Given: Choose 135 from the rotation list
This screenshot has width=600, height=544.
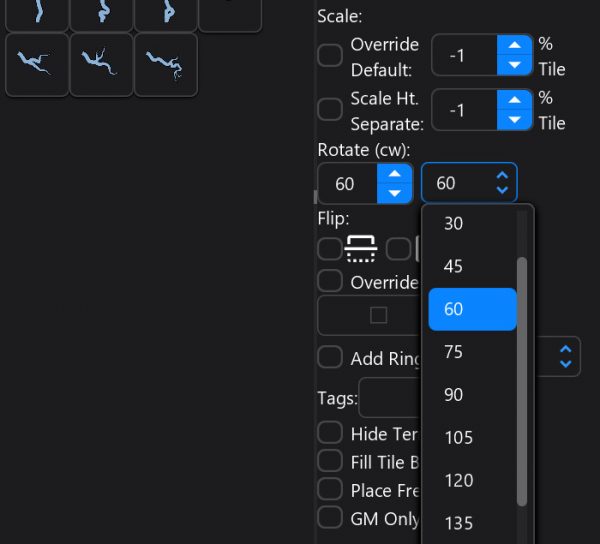Looking at the screenshot, I should click(472, 523).
